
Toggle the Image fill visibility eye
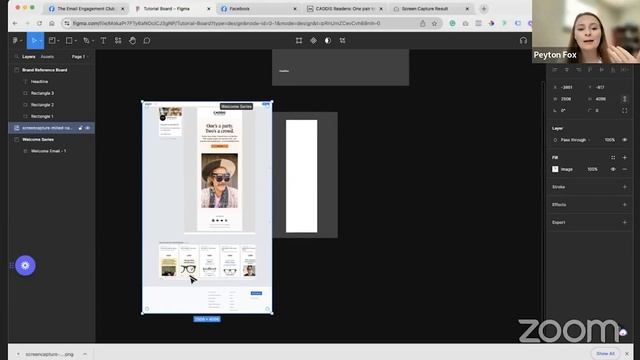(x=613, y=169)
